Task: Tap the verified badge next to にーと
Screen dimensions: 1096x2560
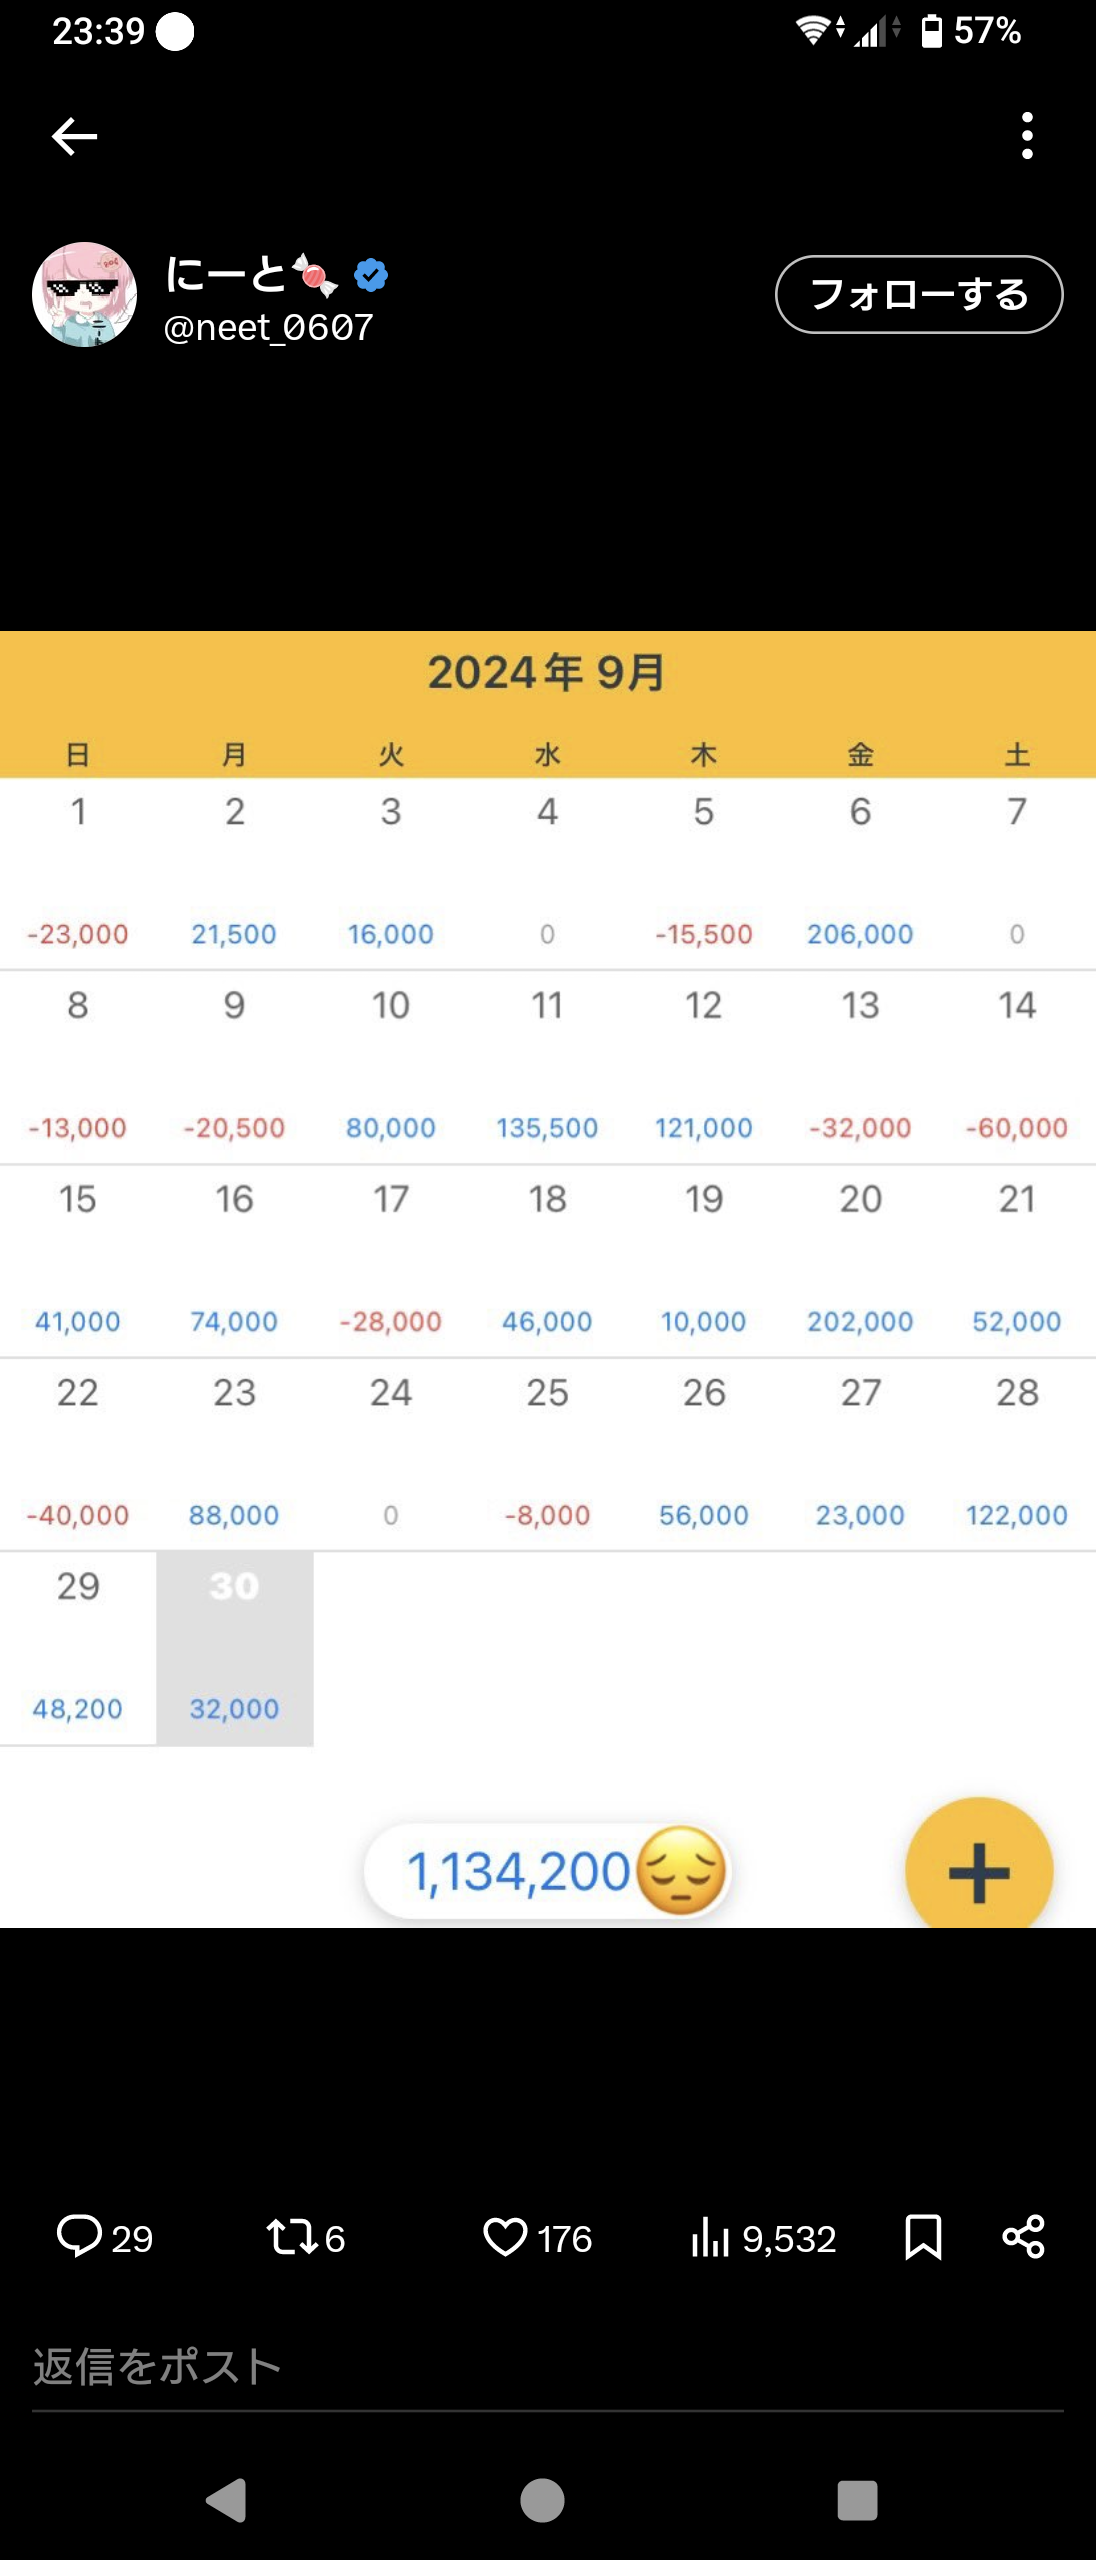Action: click(371, 274)
